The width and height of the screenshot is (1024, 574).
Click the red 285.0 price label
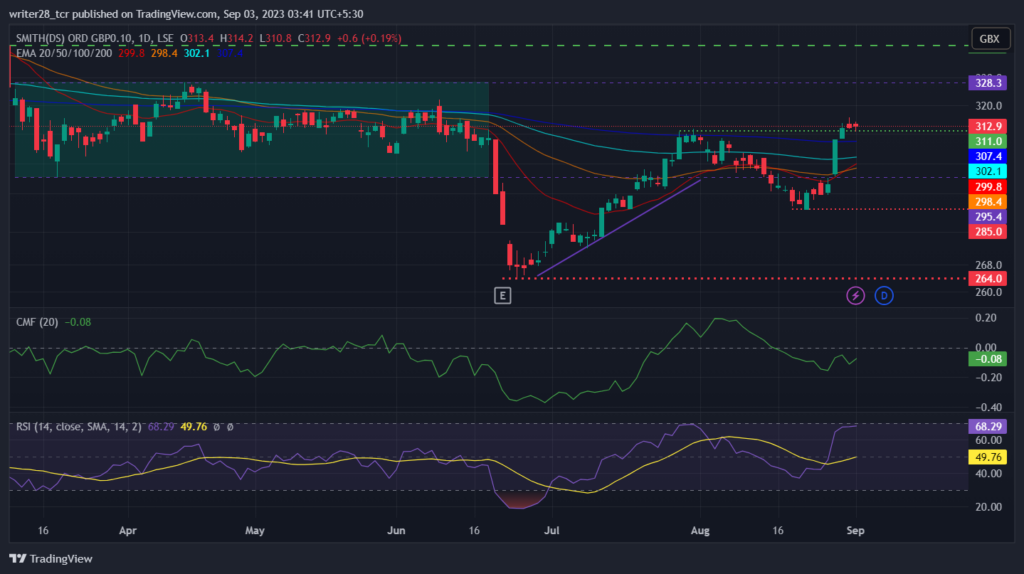(987, 232)
